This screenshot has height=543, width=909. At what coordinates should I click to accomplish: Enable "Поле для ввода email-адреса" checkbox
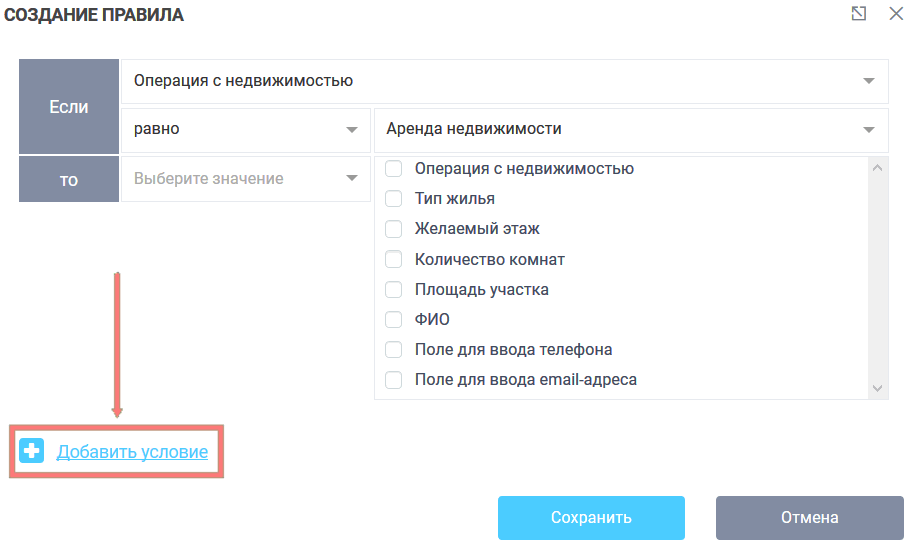394,380
